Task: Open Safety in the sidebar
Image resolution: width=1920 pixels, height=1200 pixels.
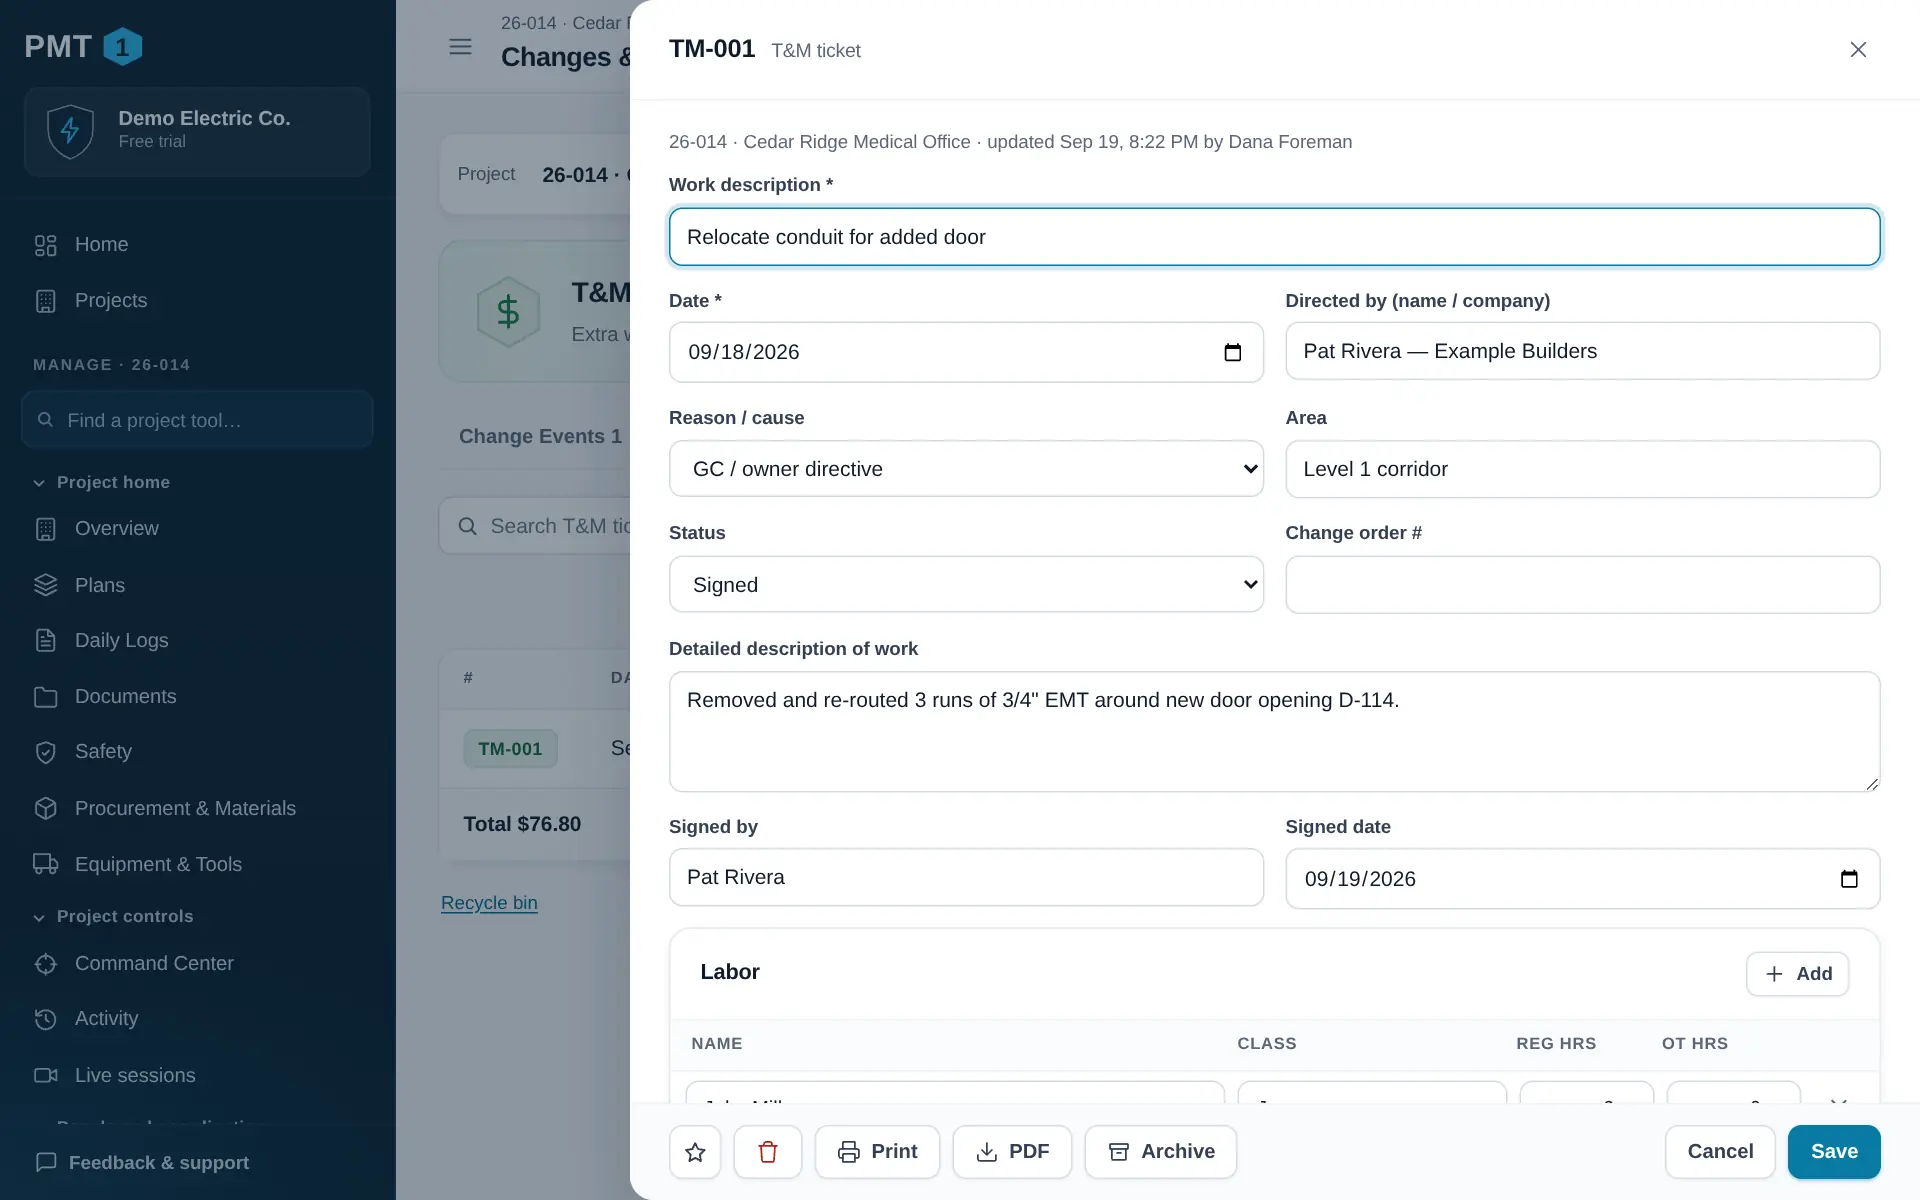Action: pos(103,752)
